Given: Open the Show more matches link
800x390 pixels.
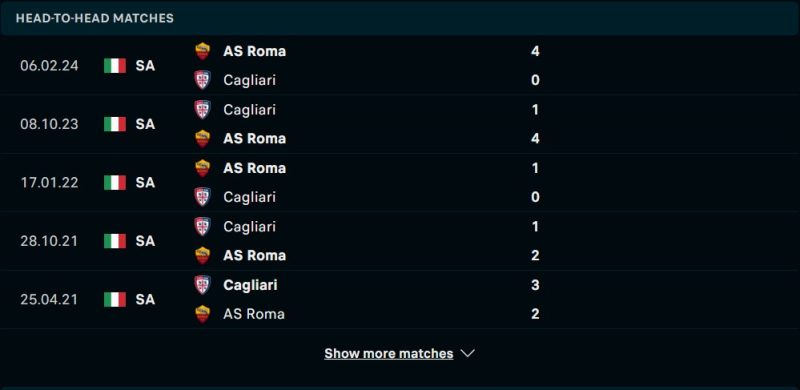Looking at the screenshot, I should (x=389, y=353).
